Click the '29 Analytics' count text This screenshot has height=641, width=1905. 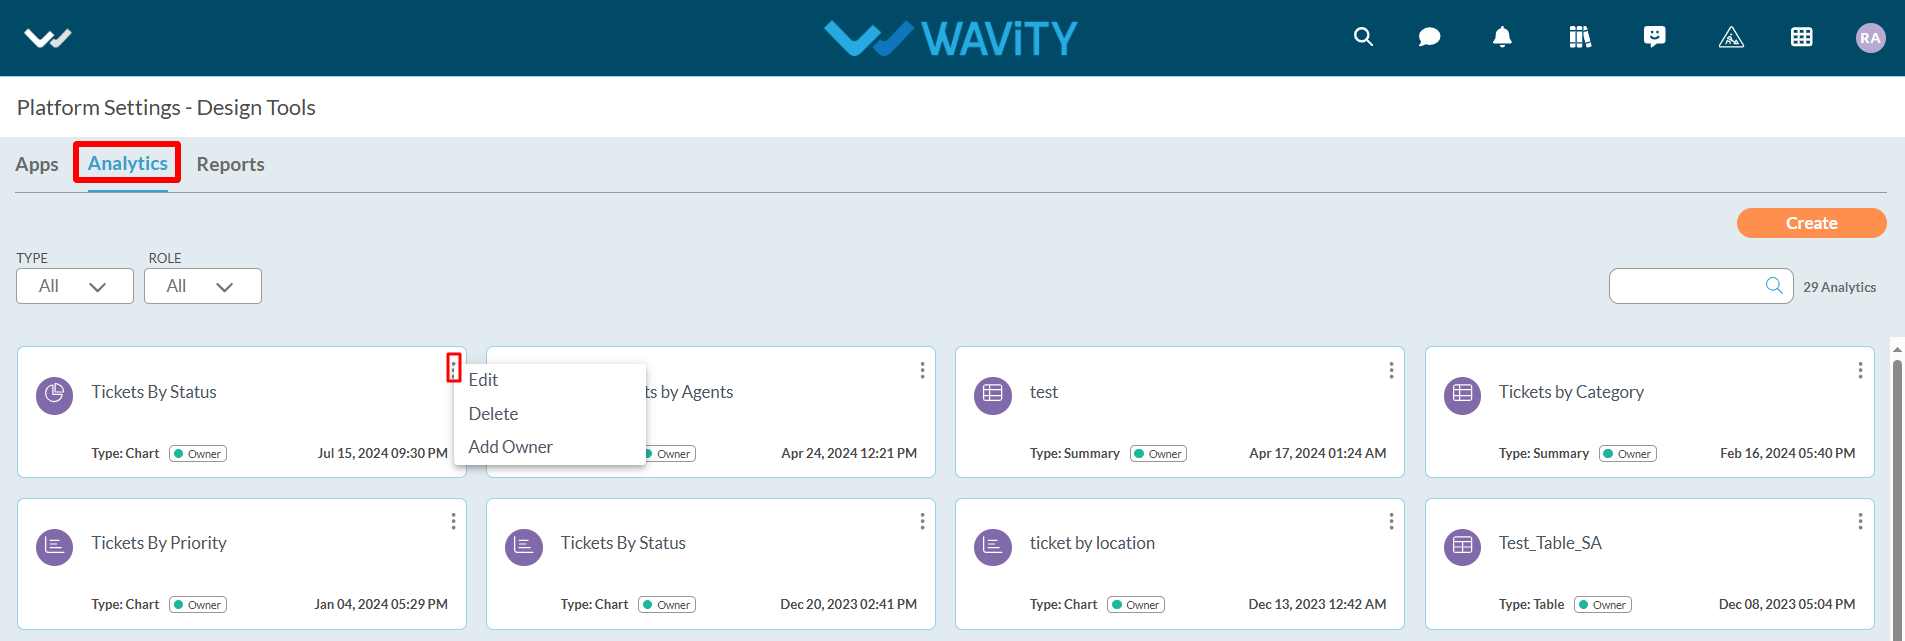pos(1839,287)
